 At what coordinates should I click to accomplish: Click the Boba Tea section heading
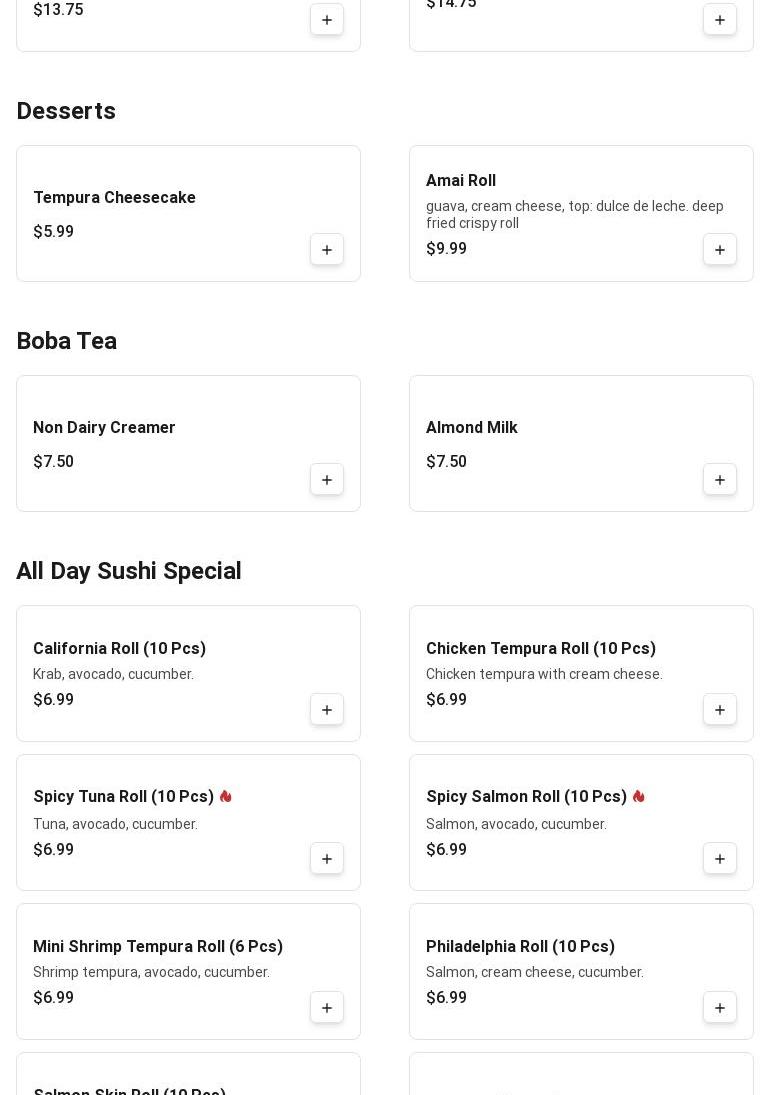pos(66,341)
